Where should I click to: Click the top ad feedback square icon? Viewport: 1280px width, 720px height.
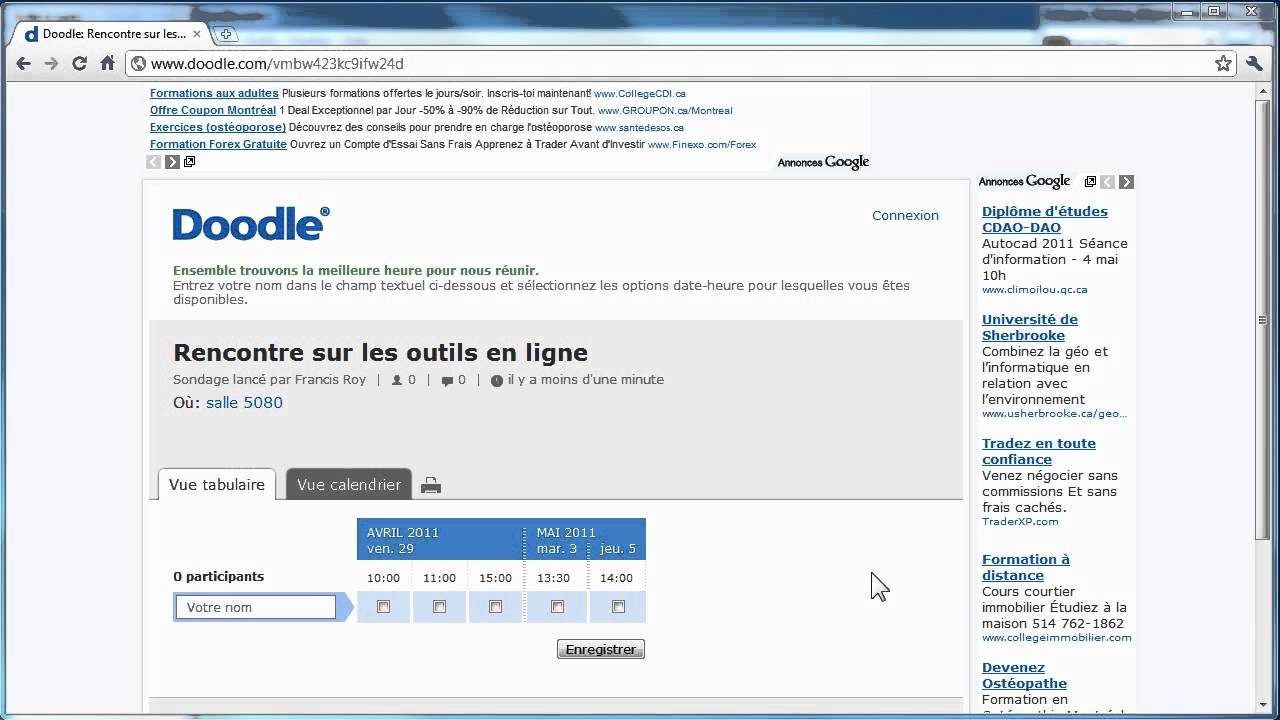pyautogui.click(x=190, y=161)
